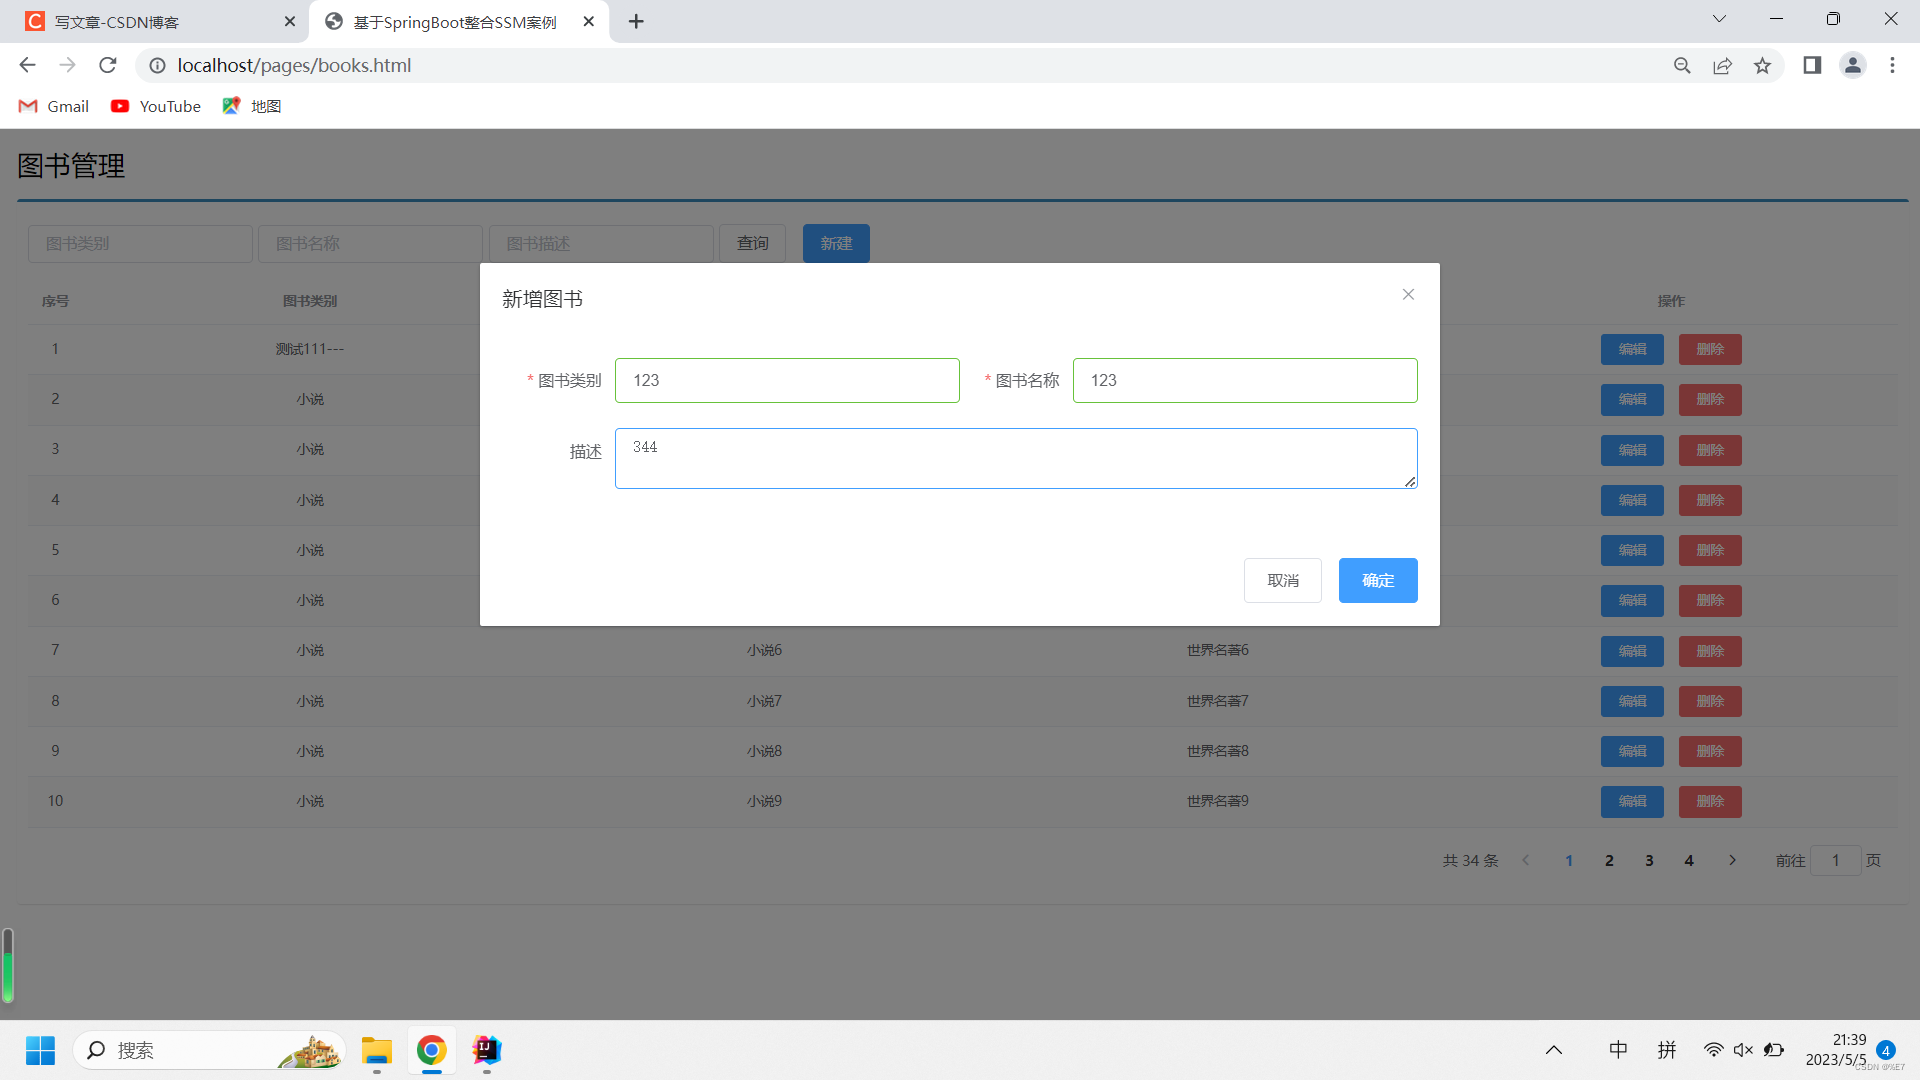The height and width of the screenshot is (1080, 1920).
Task: Click the 取消 cancel button
Action: [x=1282, y=580]
